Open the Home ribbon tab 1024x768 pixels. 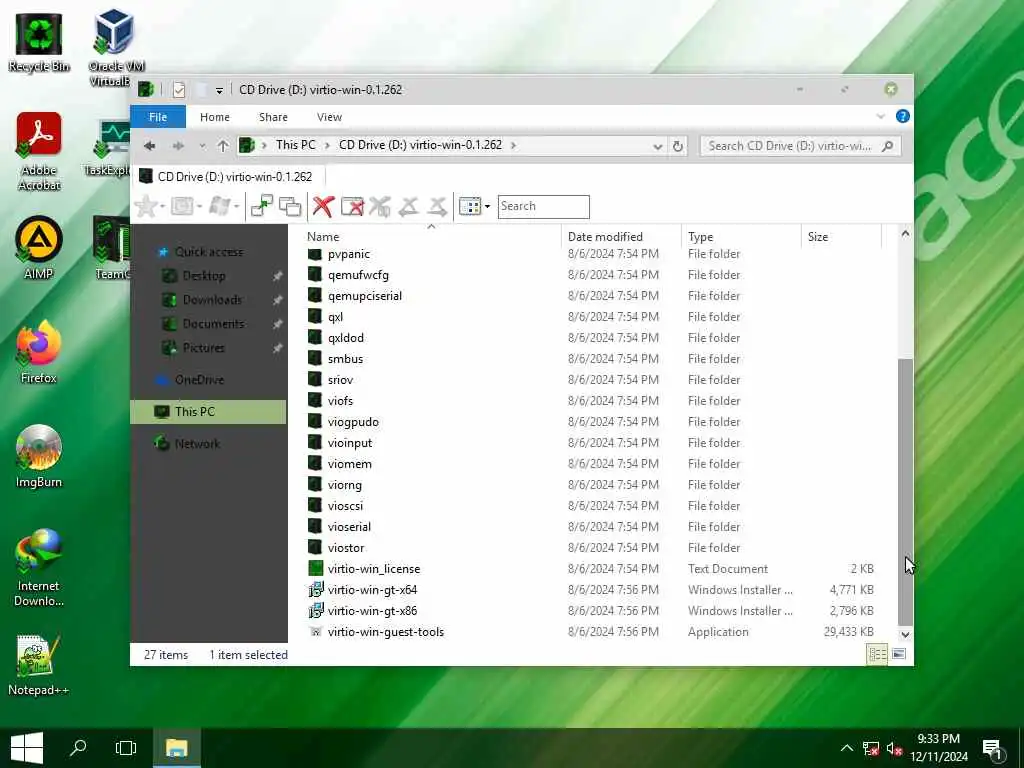point(215,117)
